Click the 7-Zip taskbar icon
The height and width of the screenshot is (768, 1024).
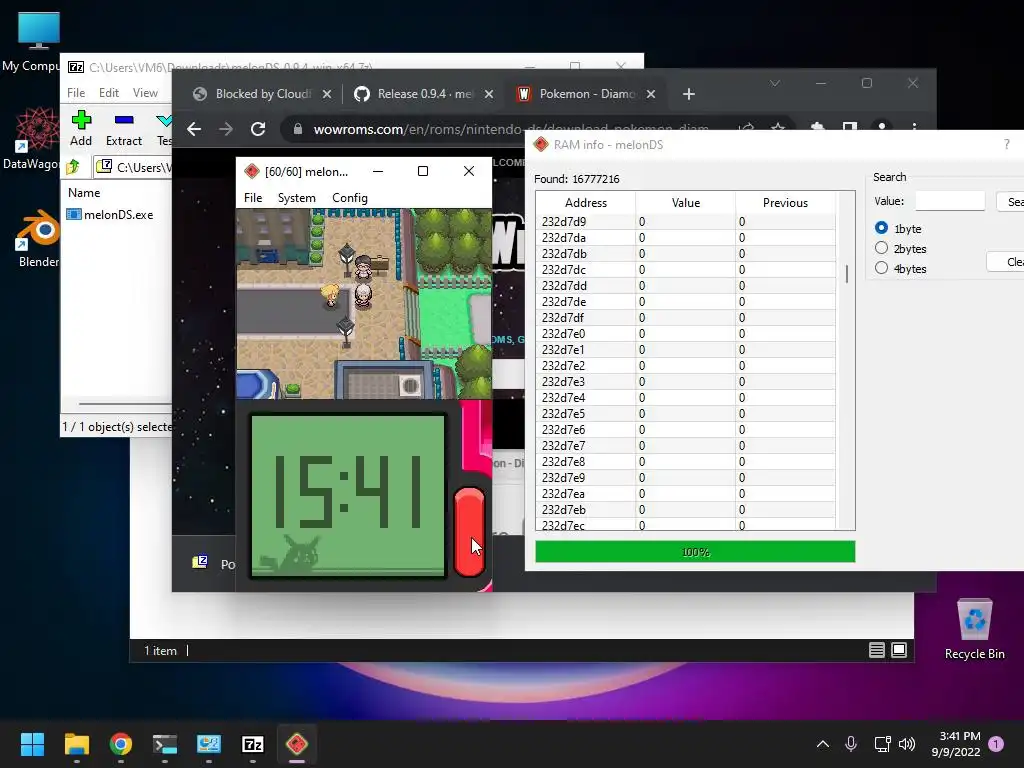pyautogui.click(x=253, y=744)
